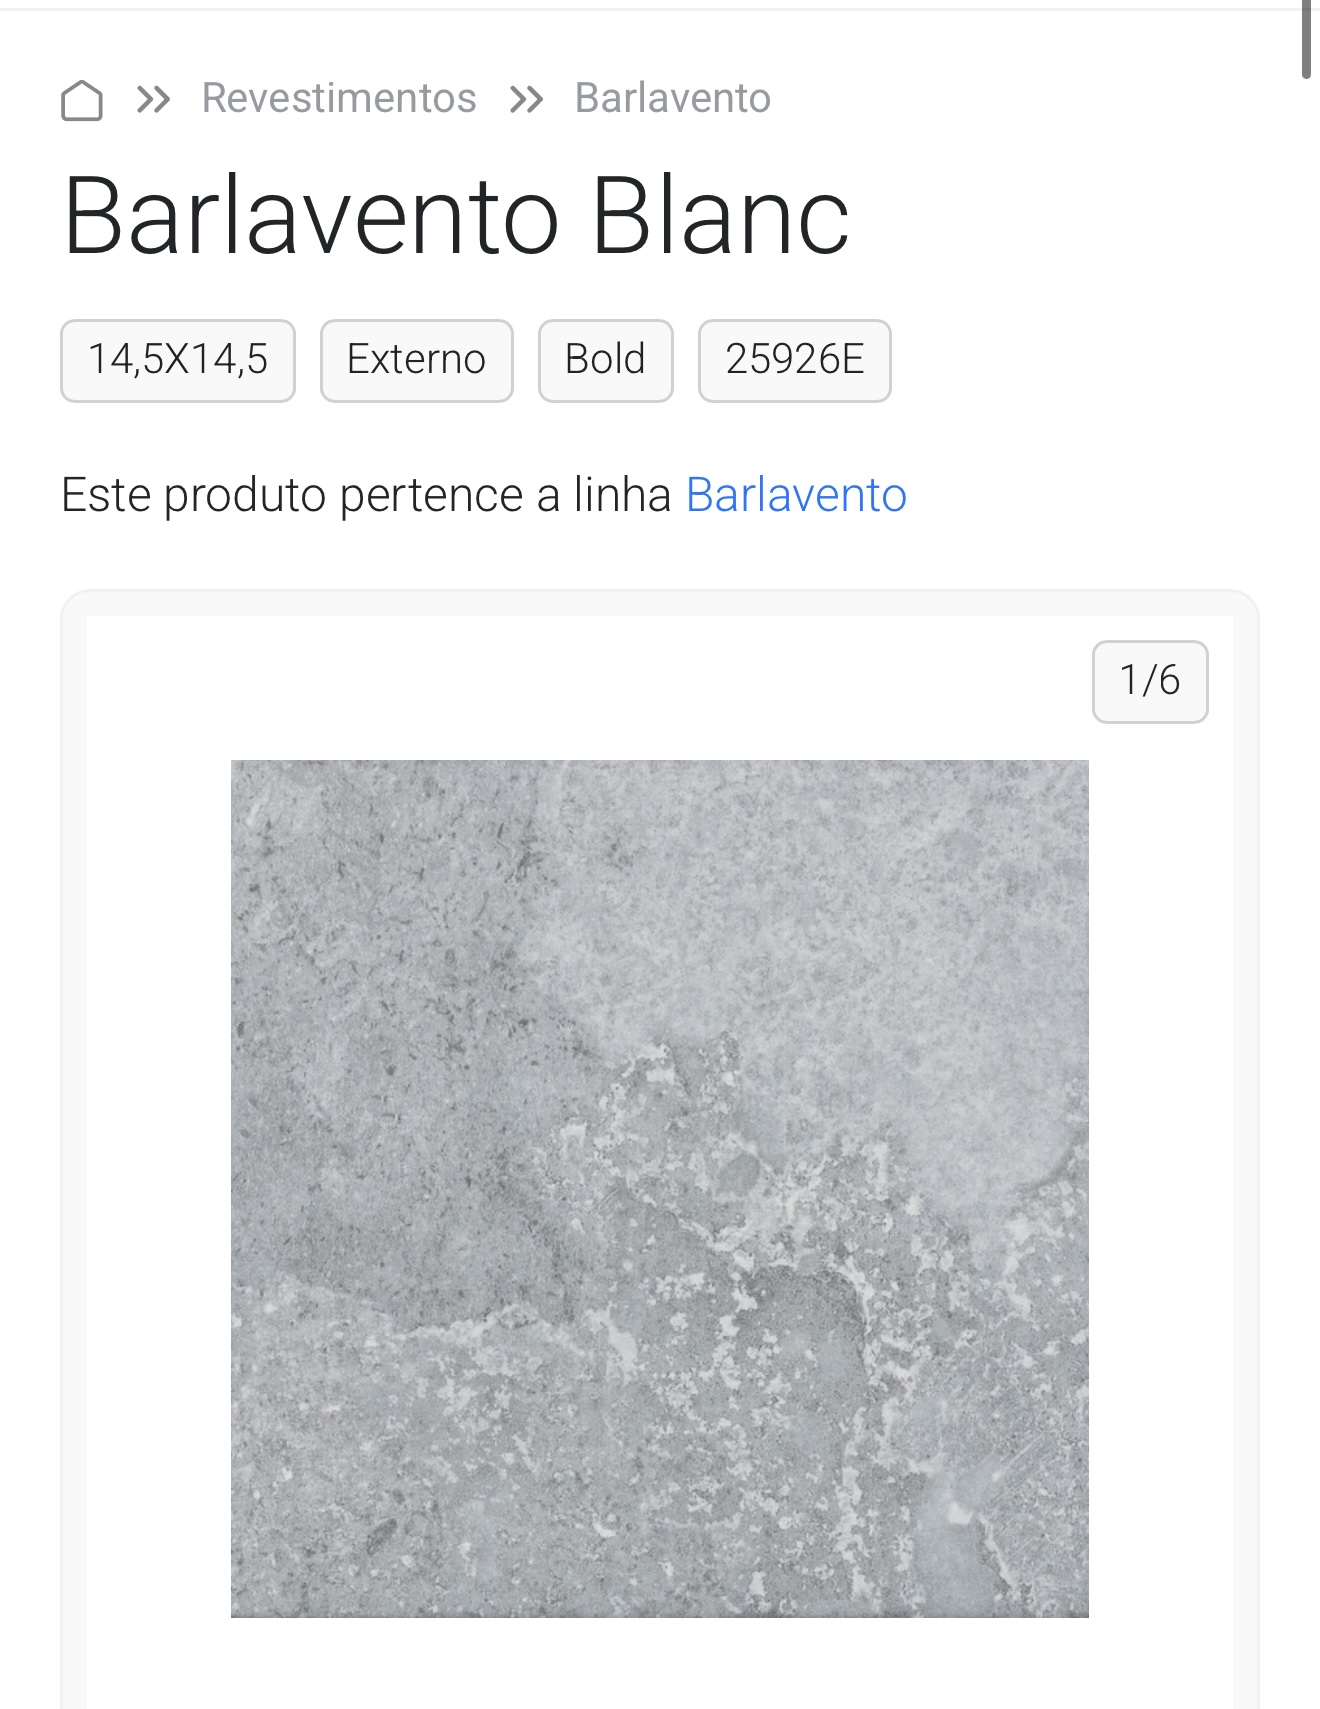1320x1709 pixels.
Task: Click the word Blanc in the heading
Action: (x=720, y=216)
